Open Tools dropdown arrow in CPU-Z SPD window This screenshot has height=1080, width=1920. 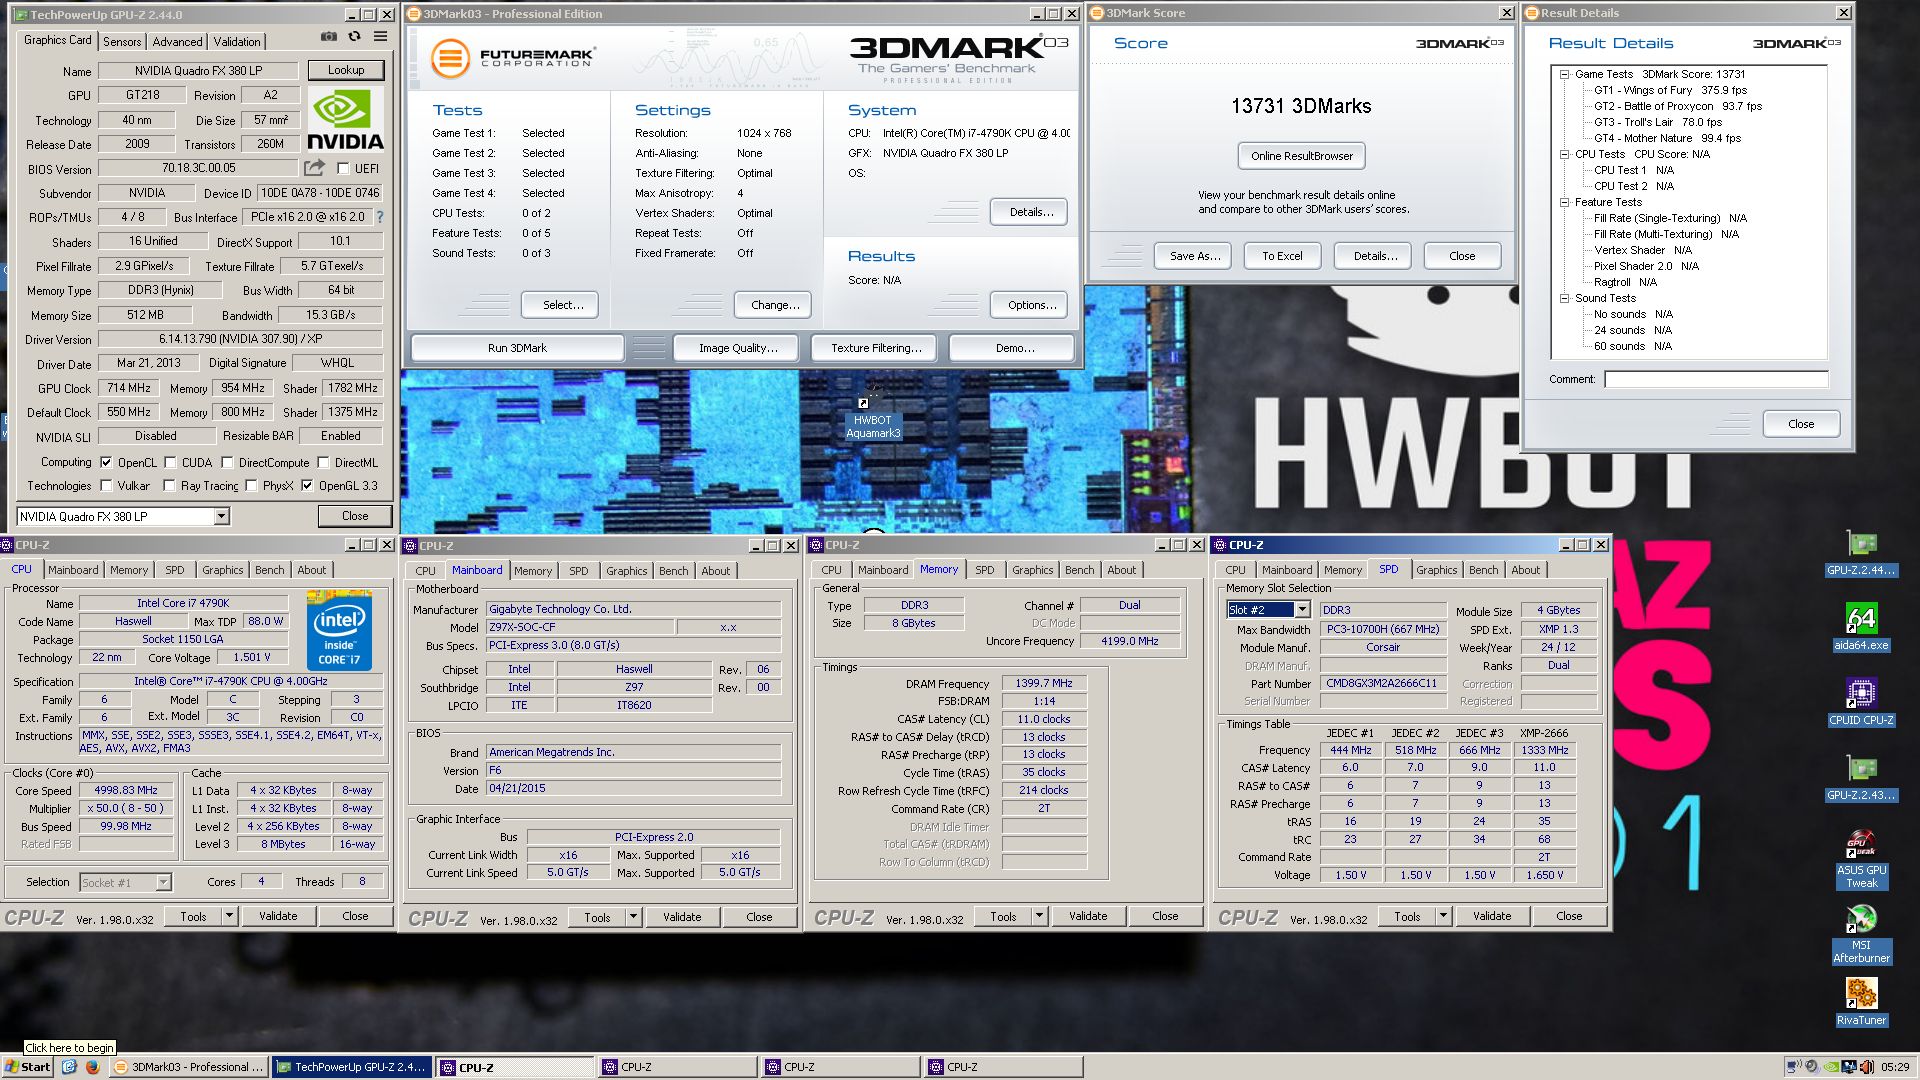[1443, 916]
